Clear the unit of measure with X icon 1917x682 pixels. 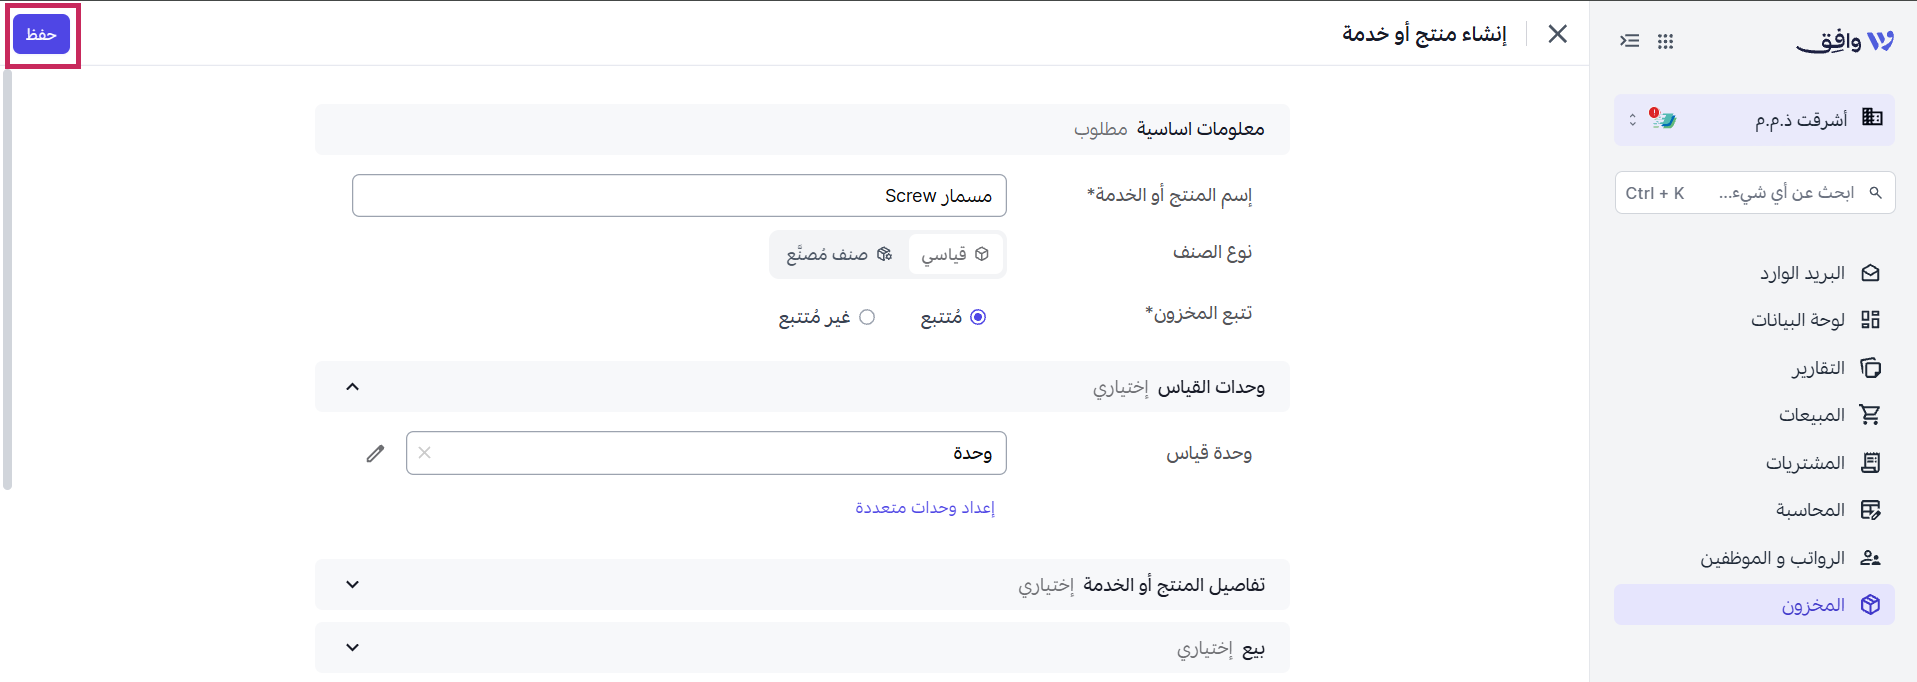[x=425, y=453]
